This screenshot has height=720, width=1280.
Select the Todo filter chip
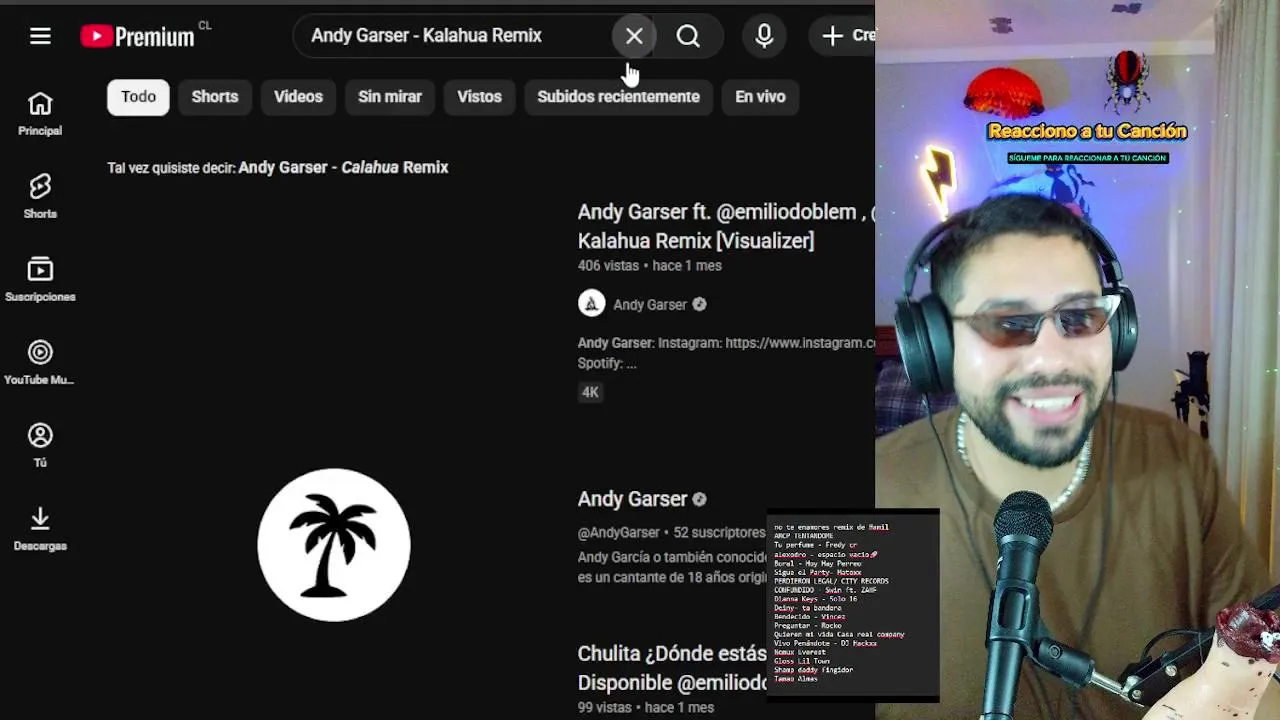[x=138, y=97]
